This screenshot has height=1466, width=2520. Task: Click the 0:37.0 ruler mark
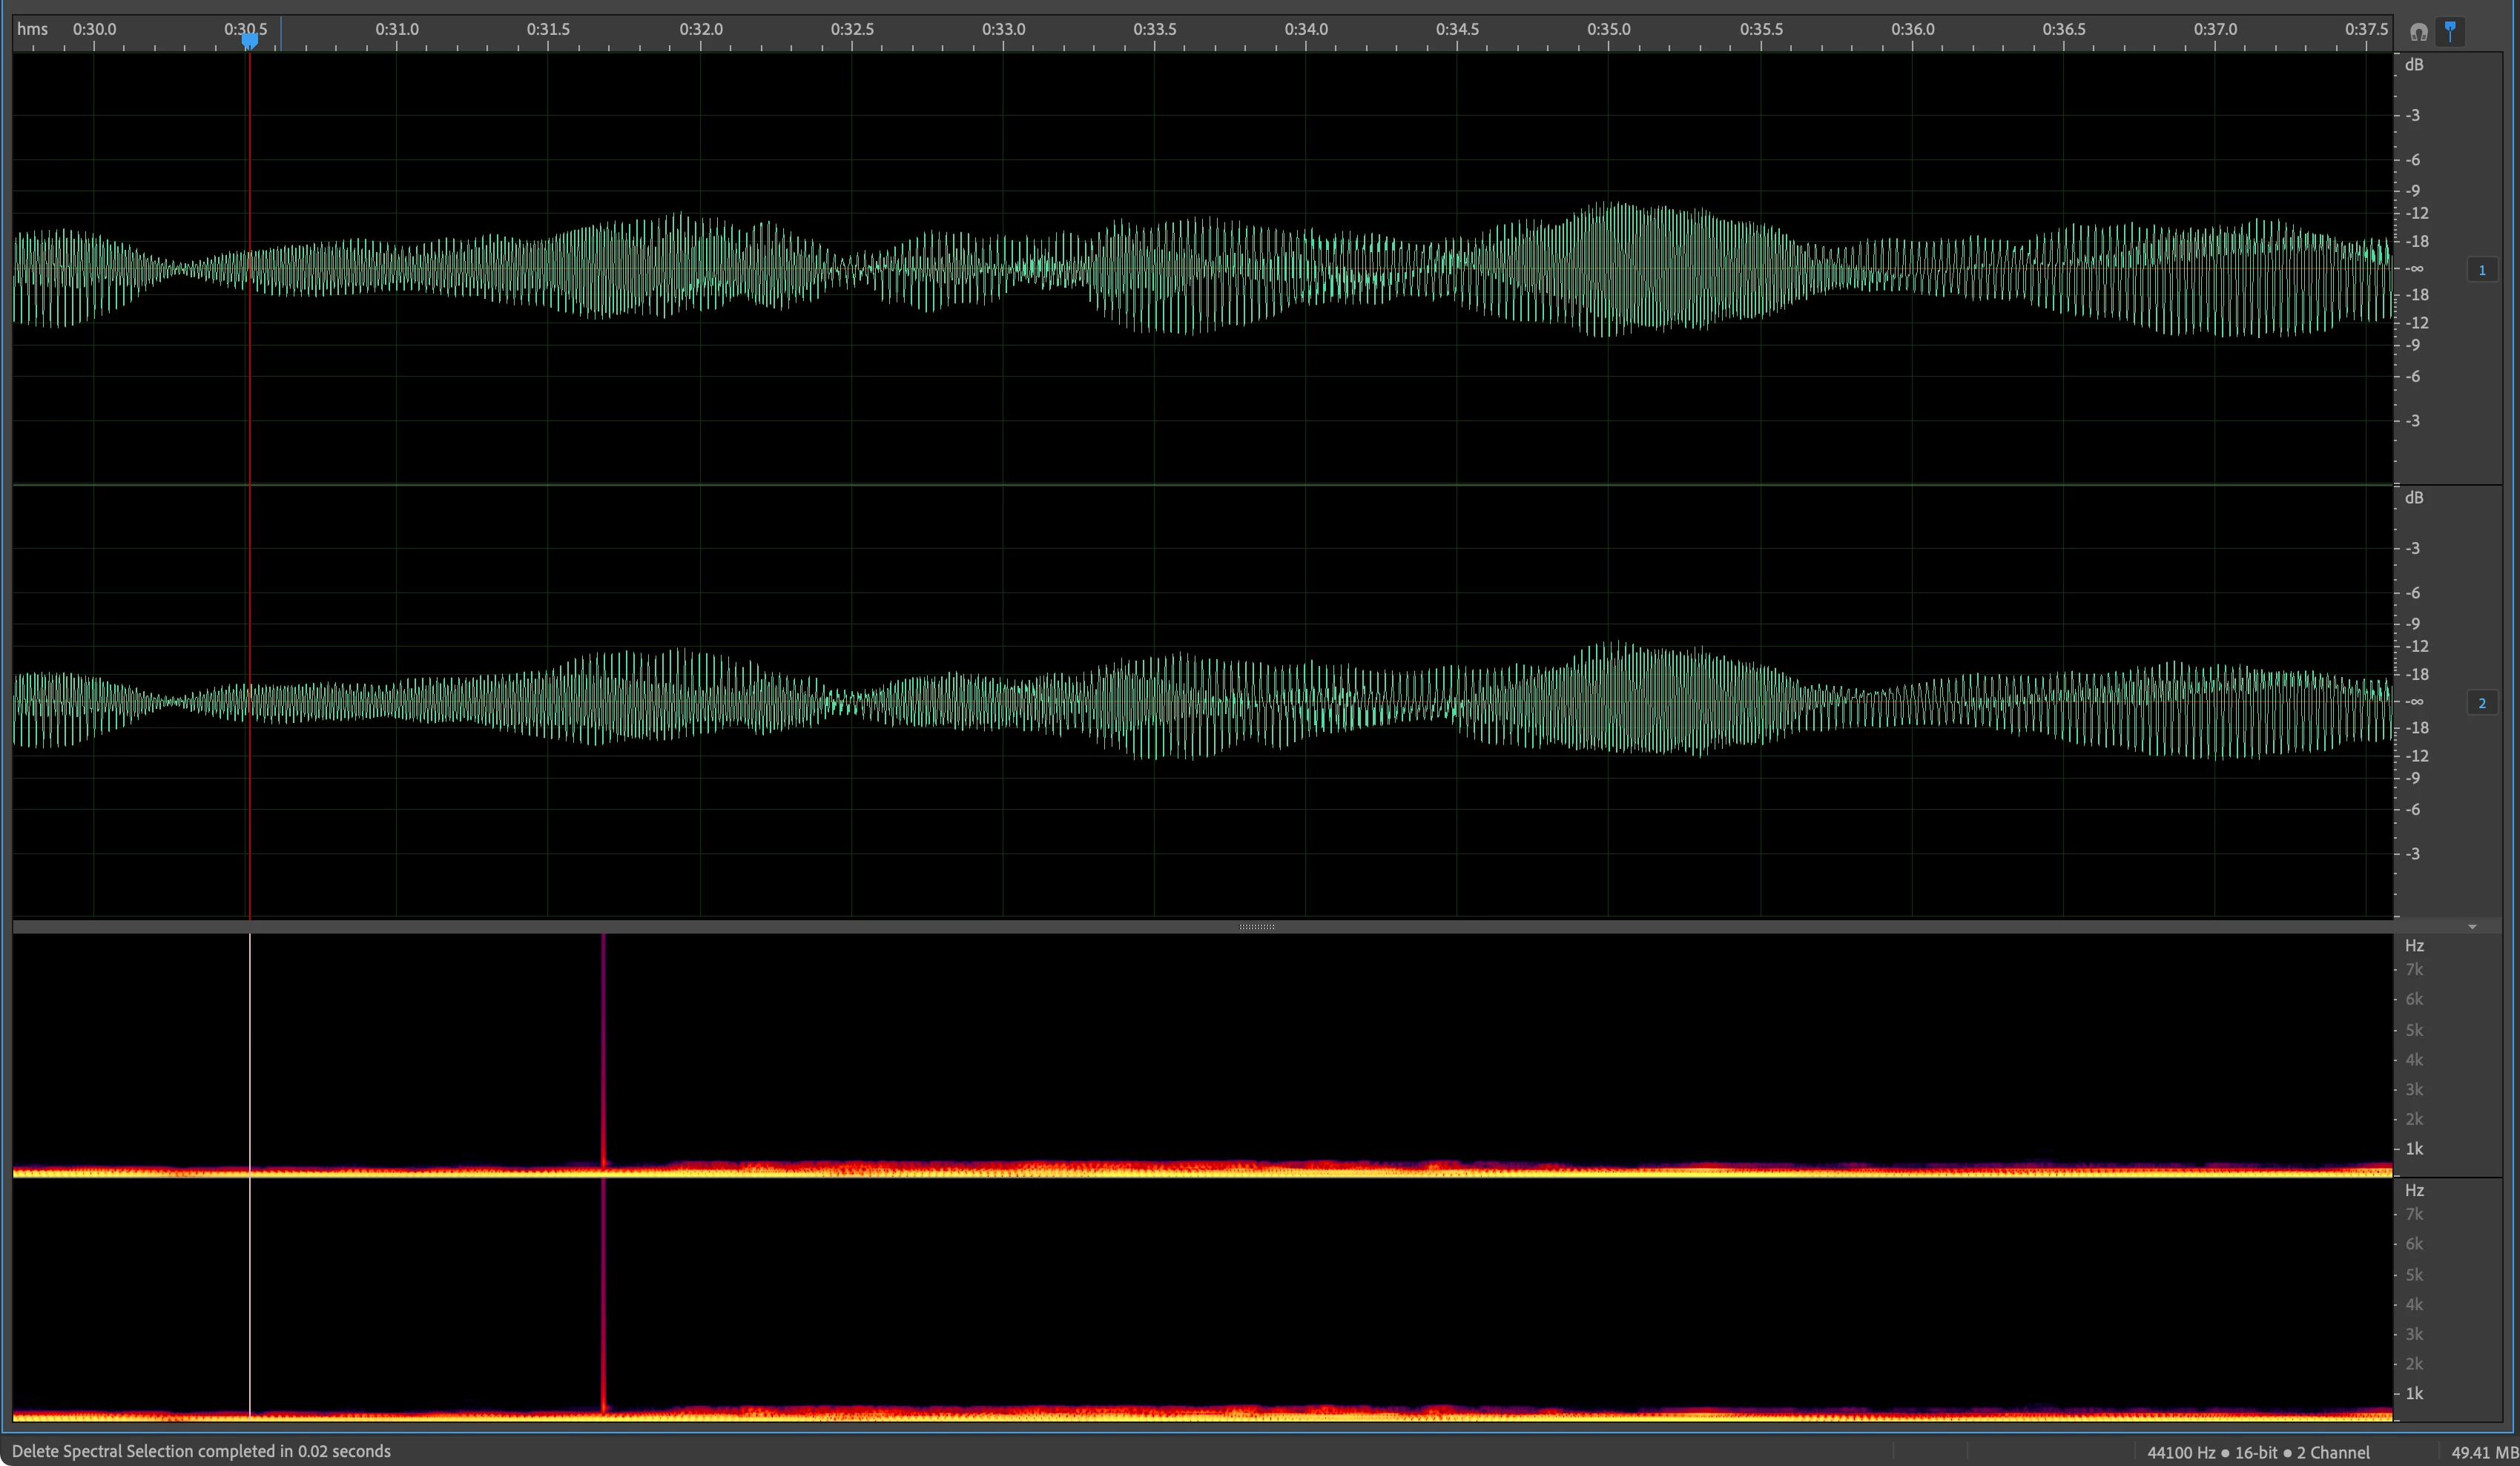pyautogui.click(x=2215, y=29)
